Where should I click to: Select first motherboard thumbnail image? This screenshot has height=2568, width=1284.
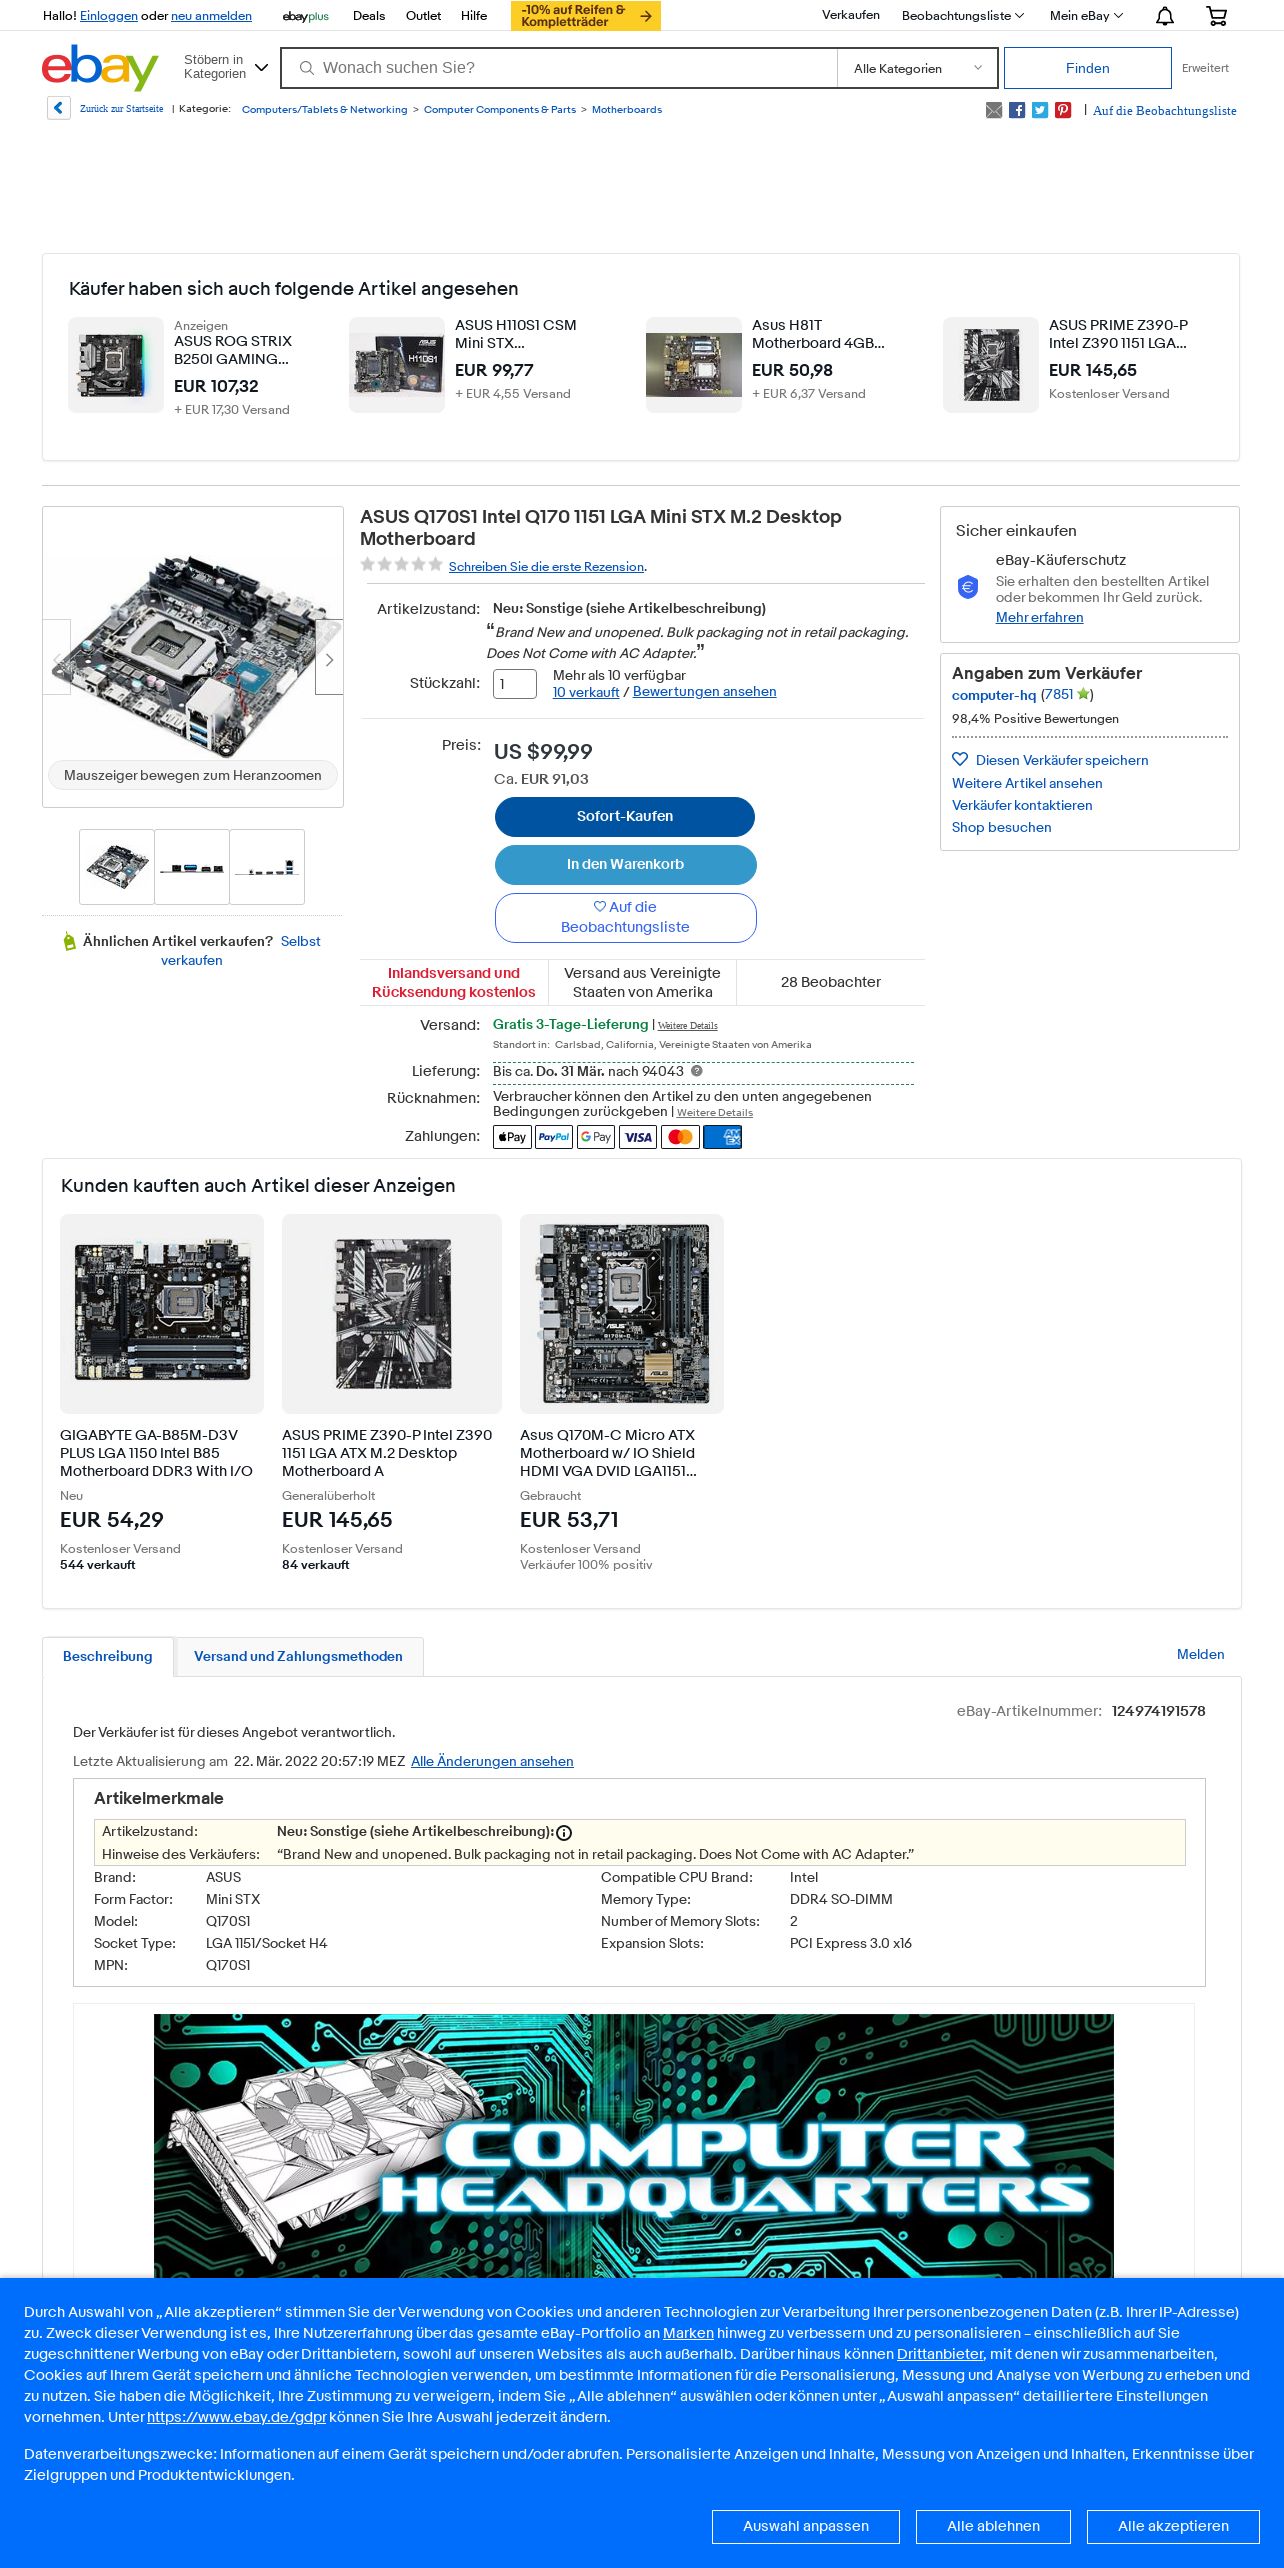[x=117, y=867]
